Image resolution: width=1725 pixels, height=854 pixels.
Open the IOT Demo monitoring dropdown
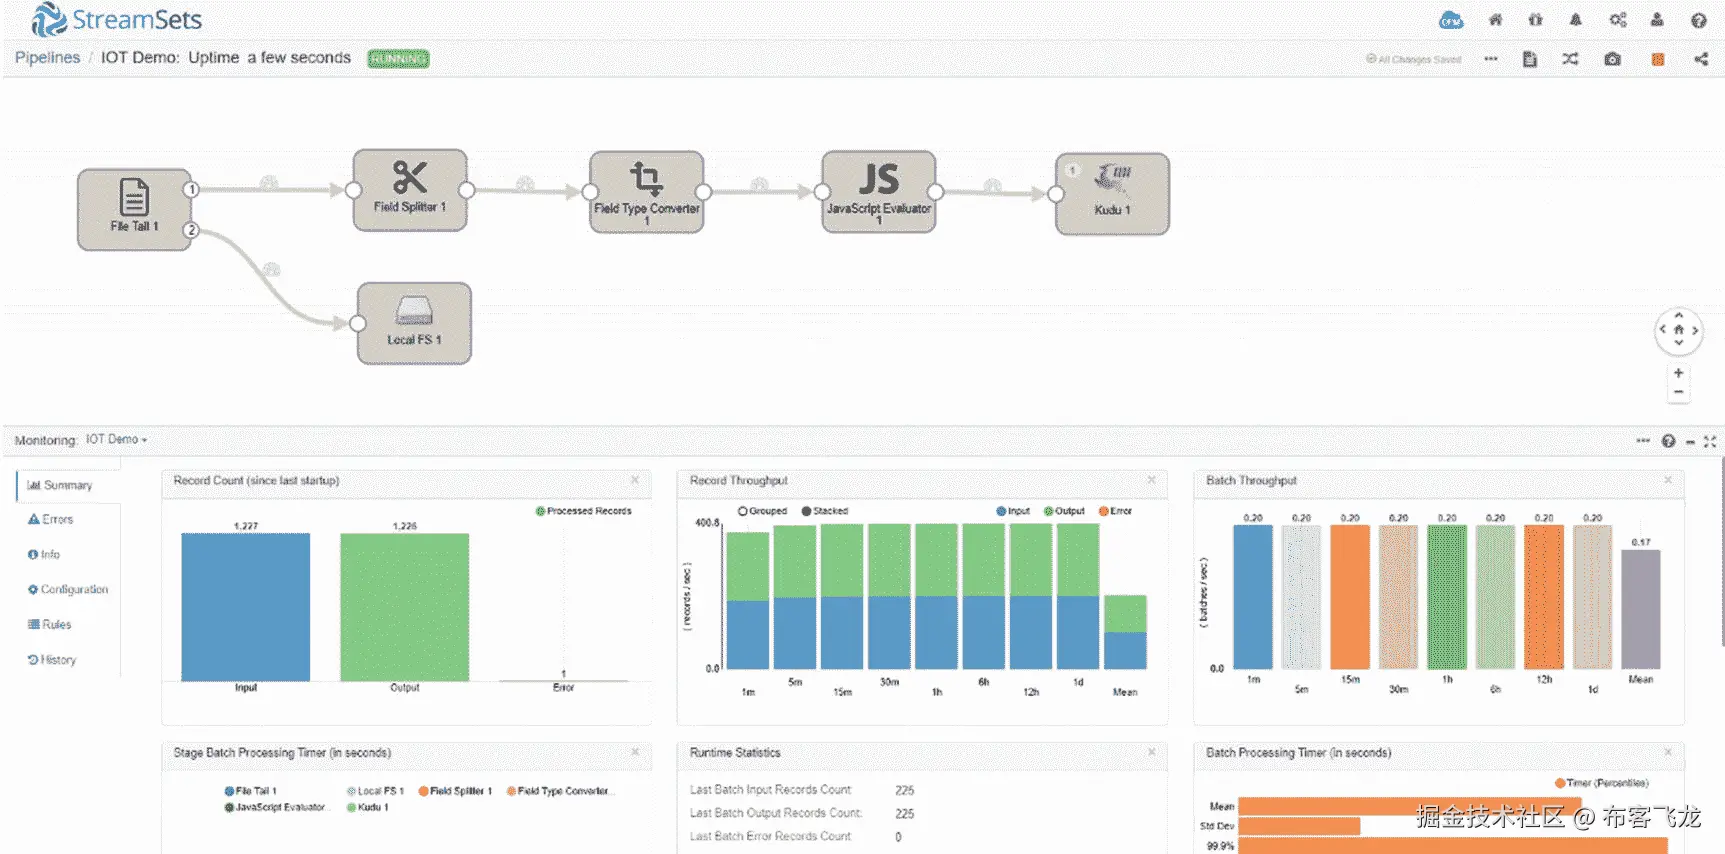coord(116,439)
